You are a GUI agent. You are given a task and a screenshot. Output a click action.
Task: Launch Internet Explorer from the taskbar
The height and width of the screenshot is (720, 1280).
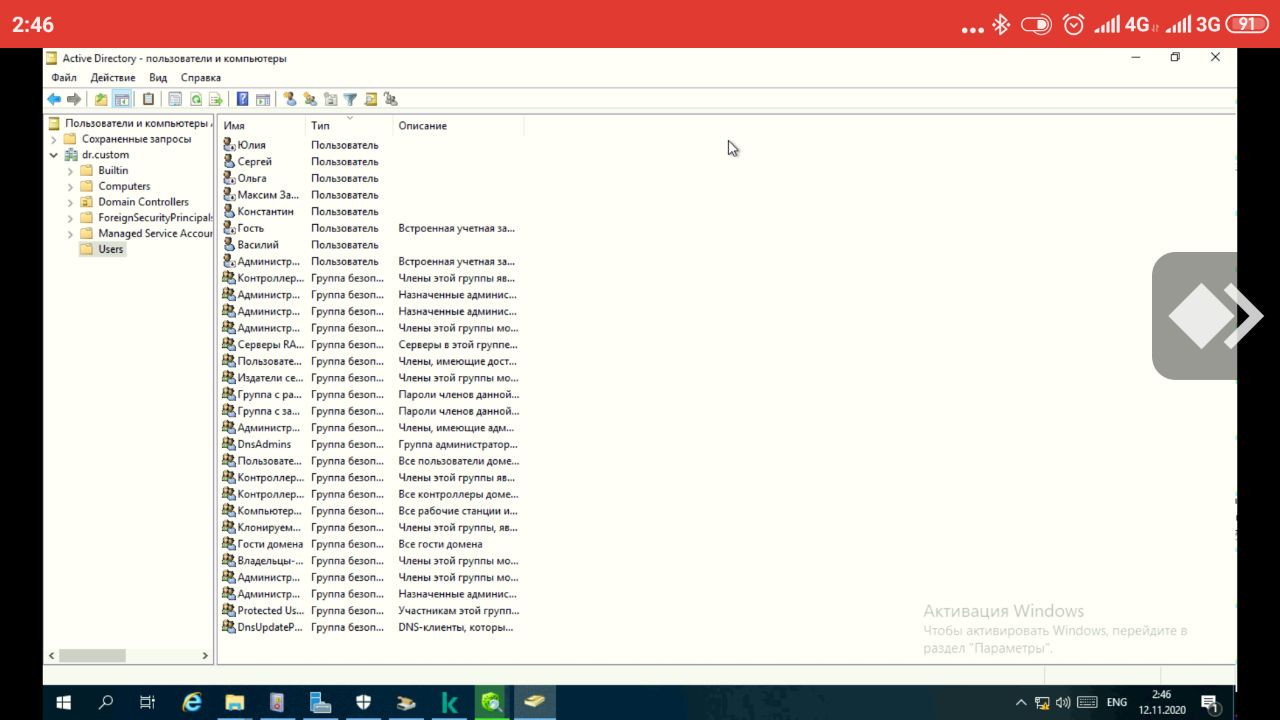pos(190,703)
